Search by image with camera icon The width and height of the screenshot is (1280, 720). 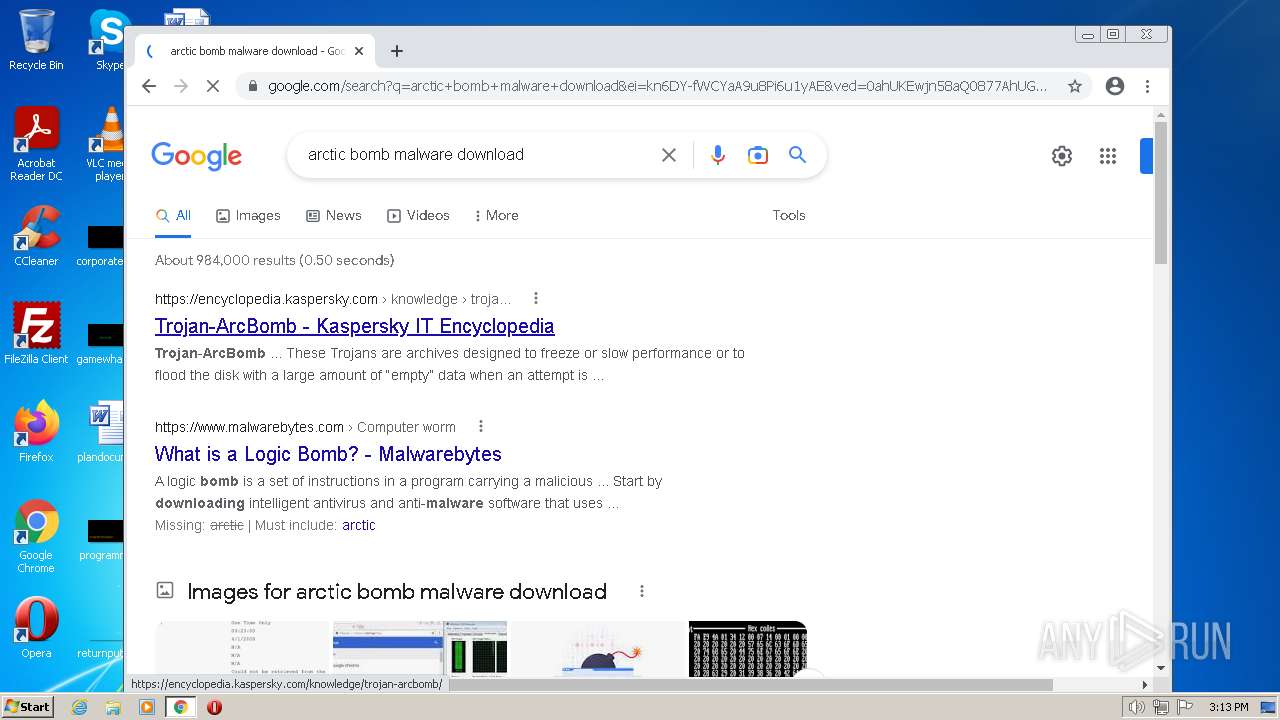(x=758, y=155)
